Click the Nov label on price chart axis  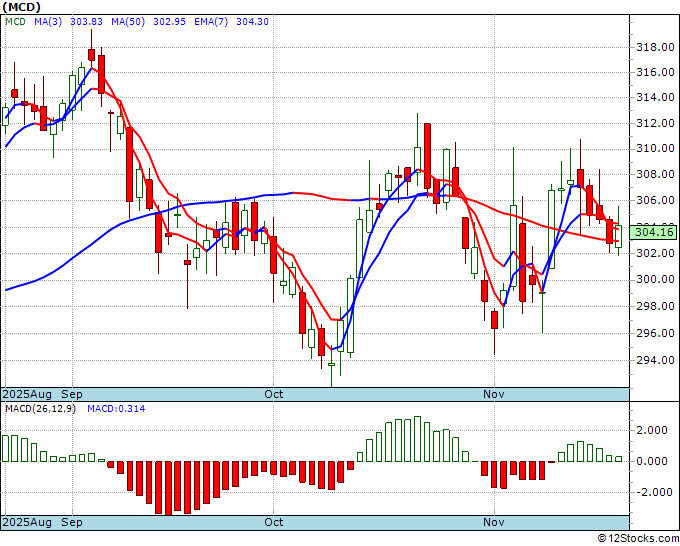click(494, 395)
